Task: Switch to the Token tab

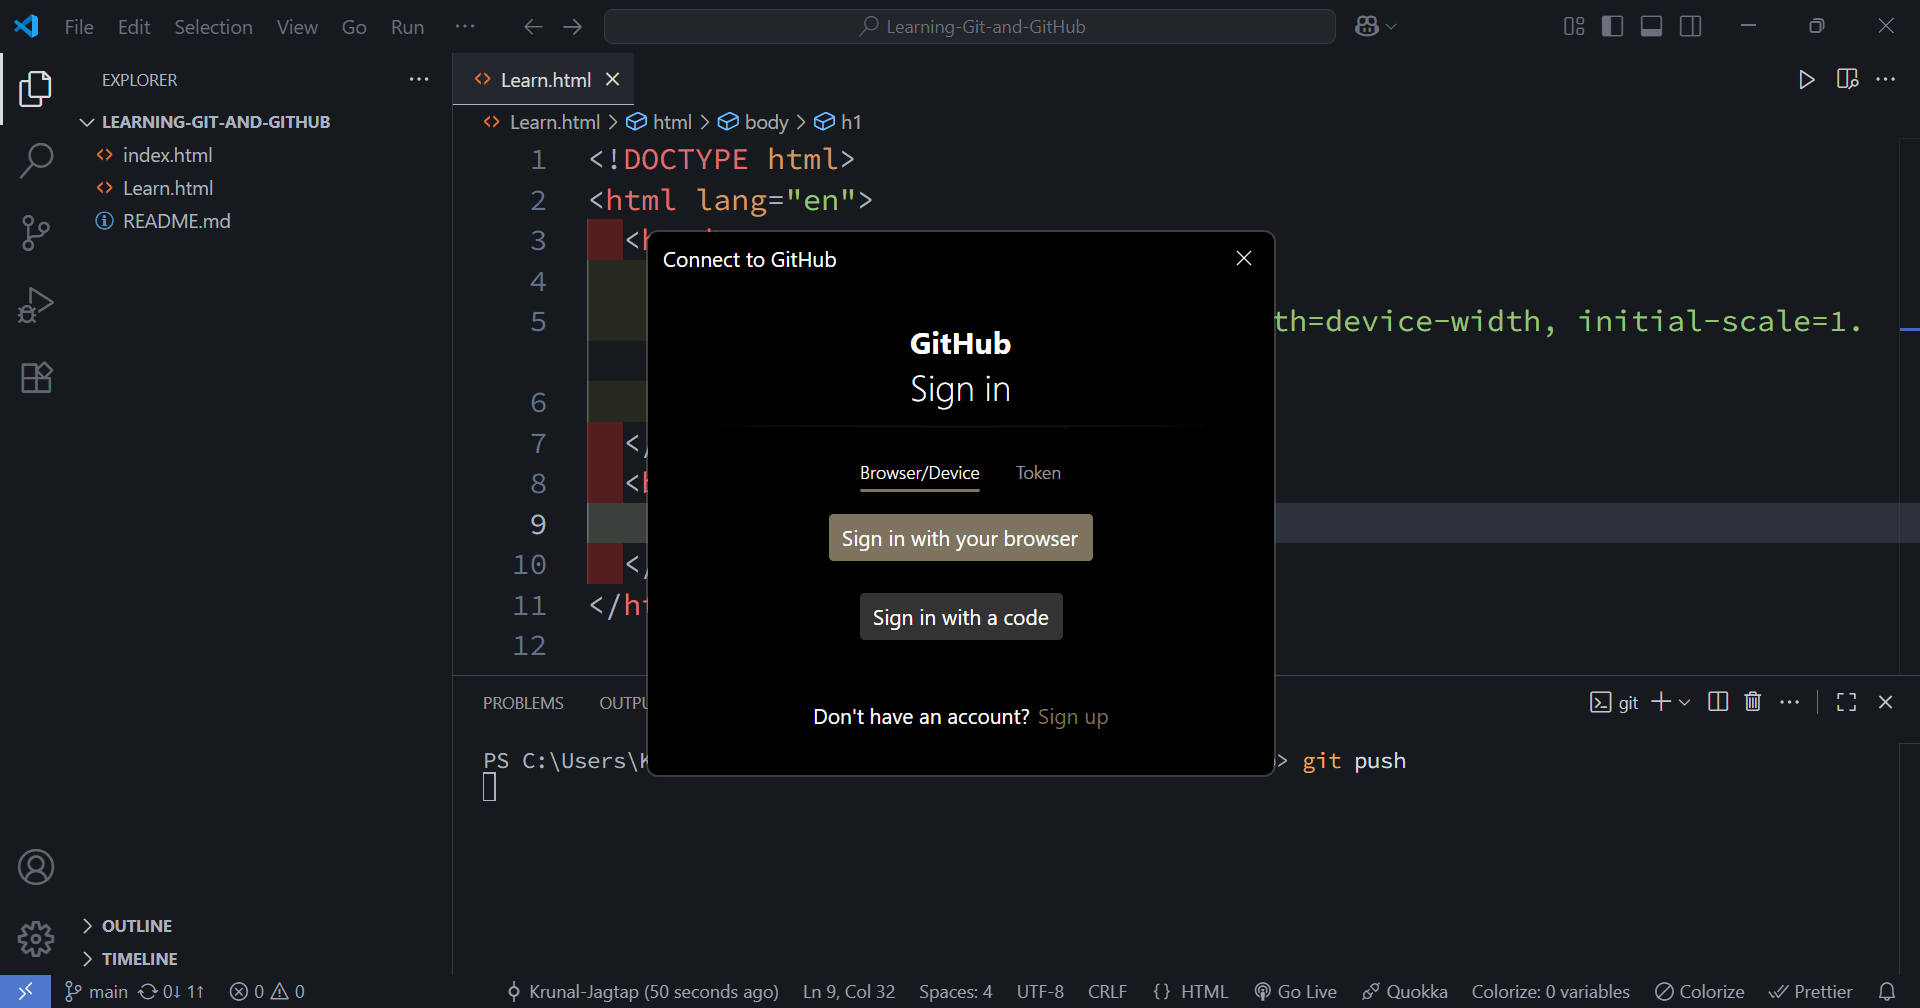Action: [1038, 473]
